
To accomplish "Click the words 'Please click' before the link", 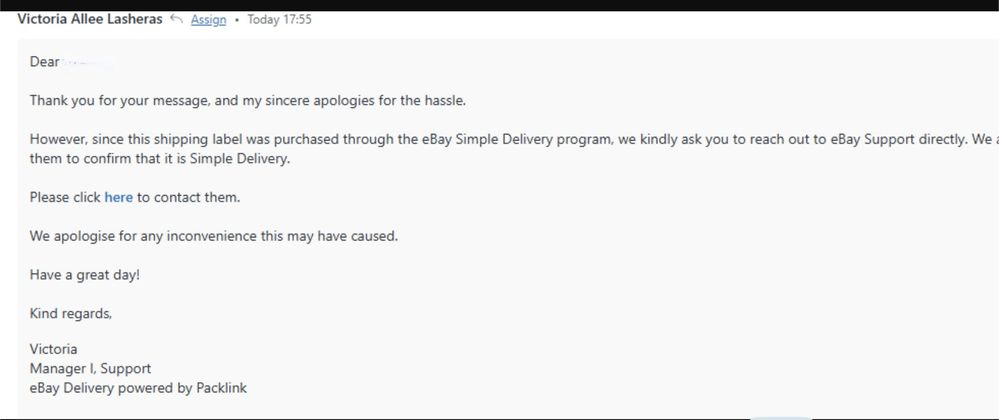I will [x=65, y=197].
